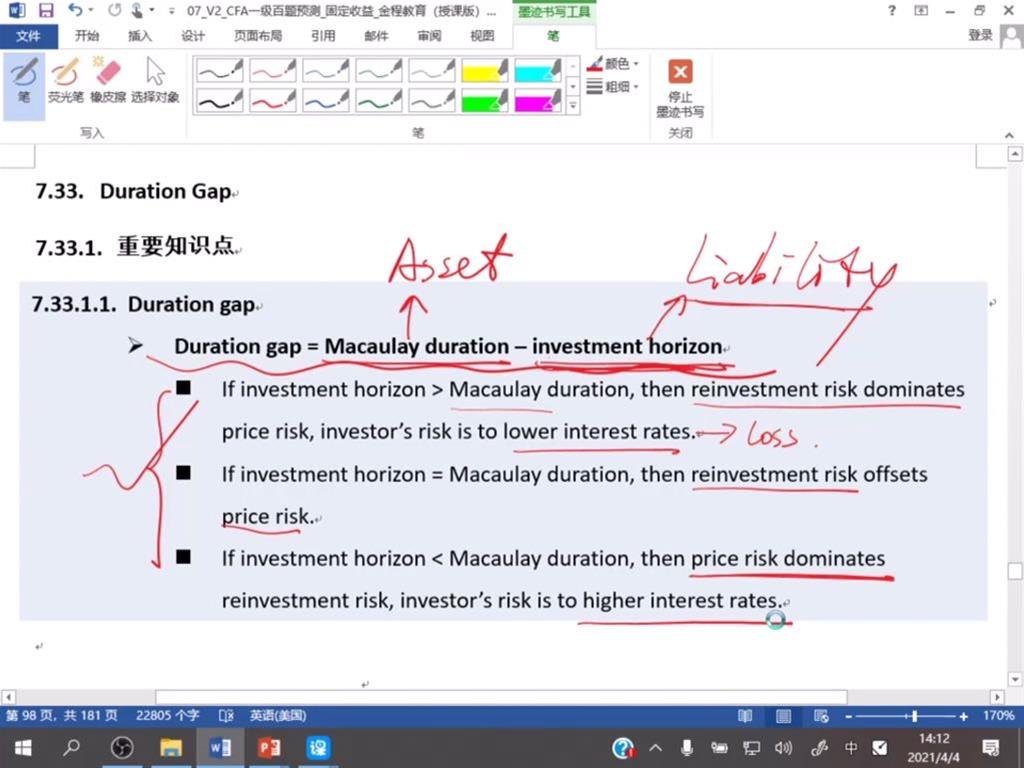Click the Windows search magnifier icon
The height and width of the screenshot is (768, 1024).
[x=72, y=747]
